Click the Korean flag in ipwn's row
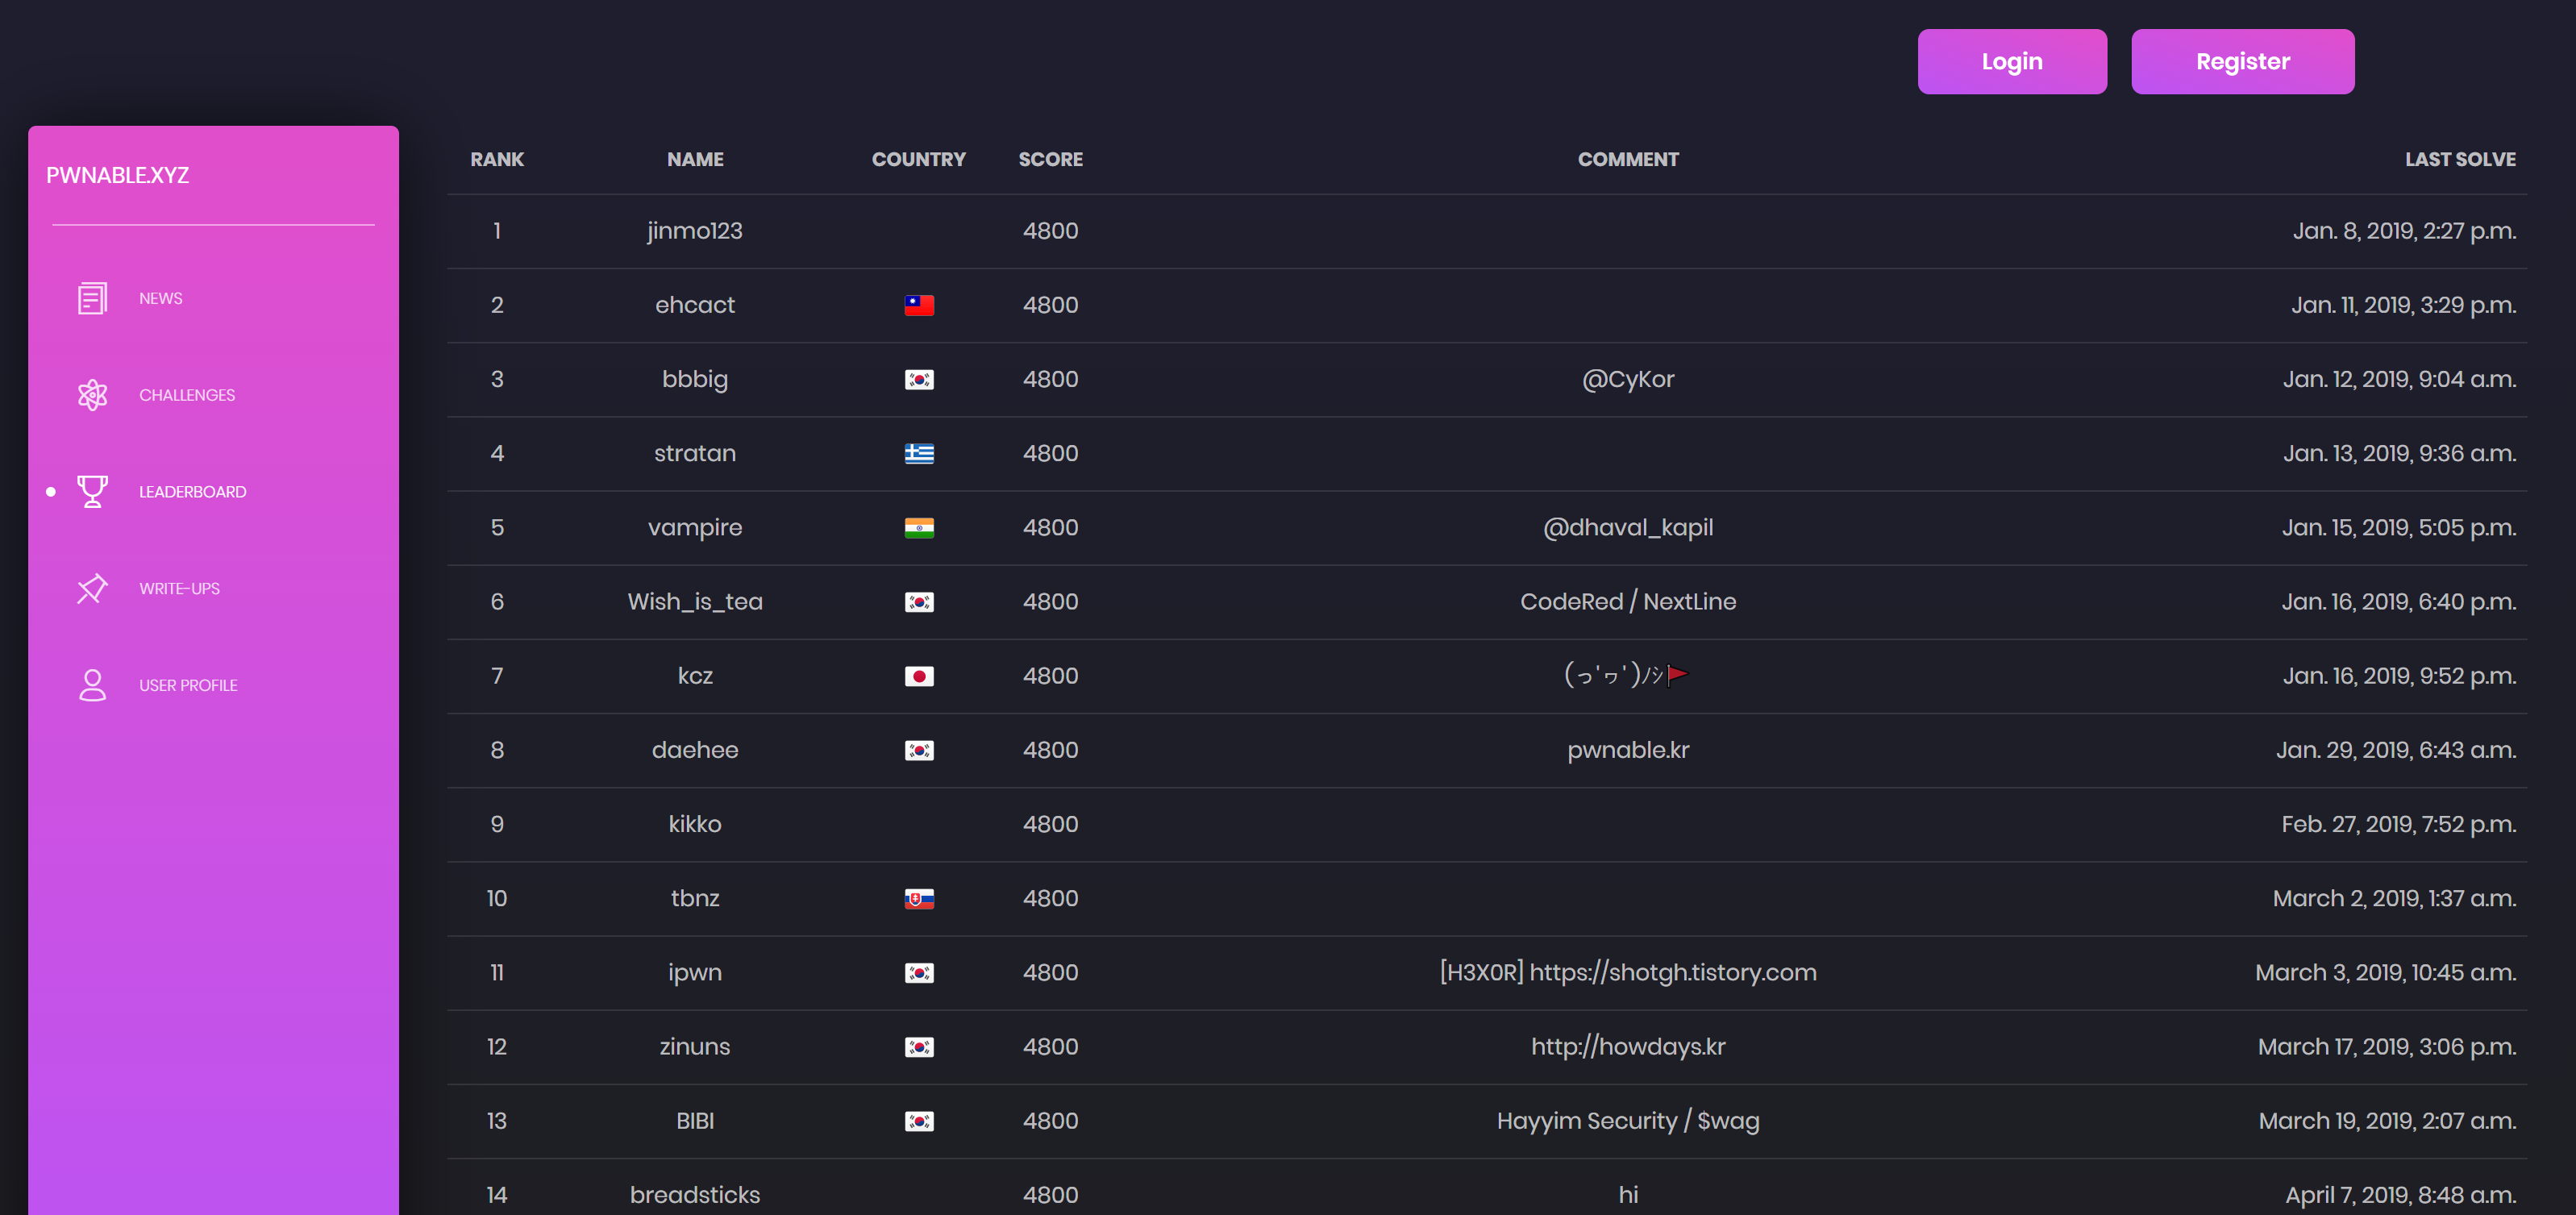The image size is (2576, 1215). [x=919, y=972]
